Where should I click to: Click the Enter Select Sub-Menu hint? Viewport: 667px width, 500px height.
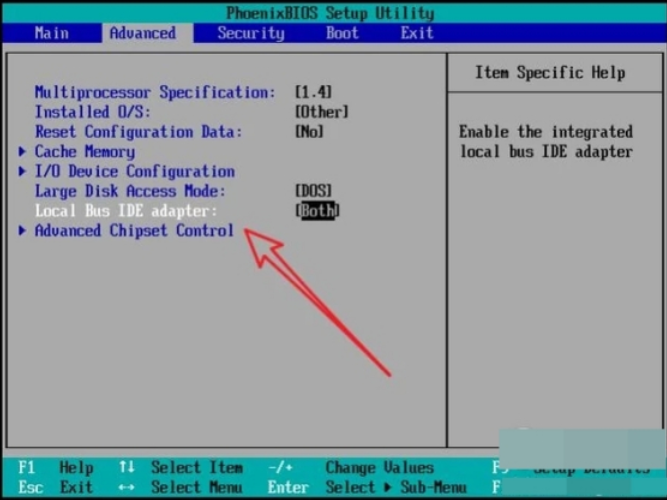pyautogui.click(x=357, y=487)
